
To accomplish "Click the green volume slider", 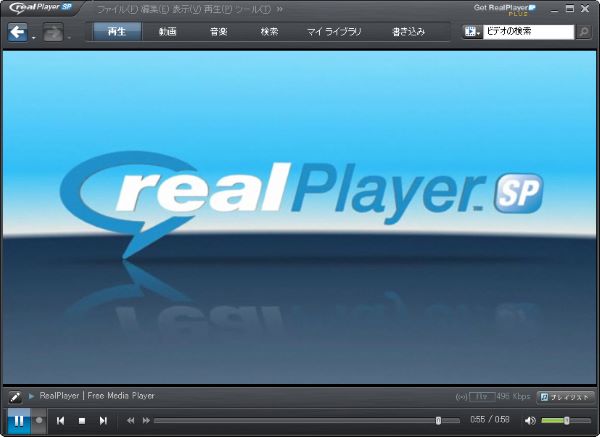I will (x=566, y=421).
